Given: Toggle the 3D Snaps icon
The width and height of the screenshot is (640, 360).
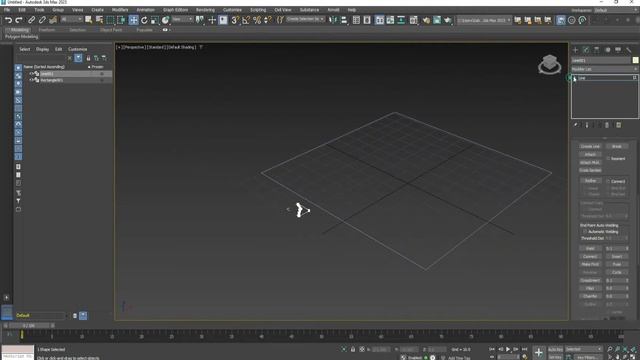Looking at the screenshot, I should pyautogui.click(x=235, y=20).
